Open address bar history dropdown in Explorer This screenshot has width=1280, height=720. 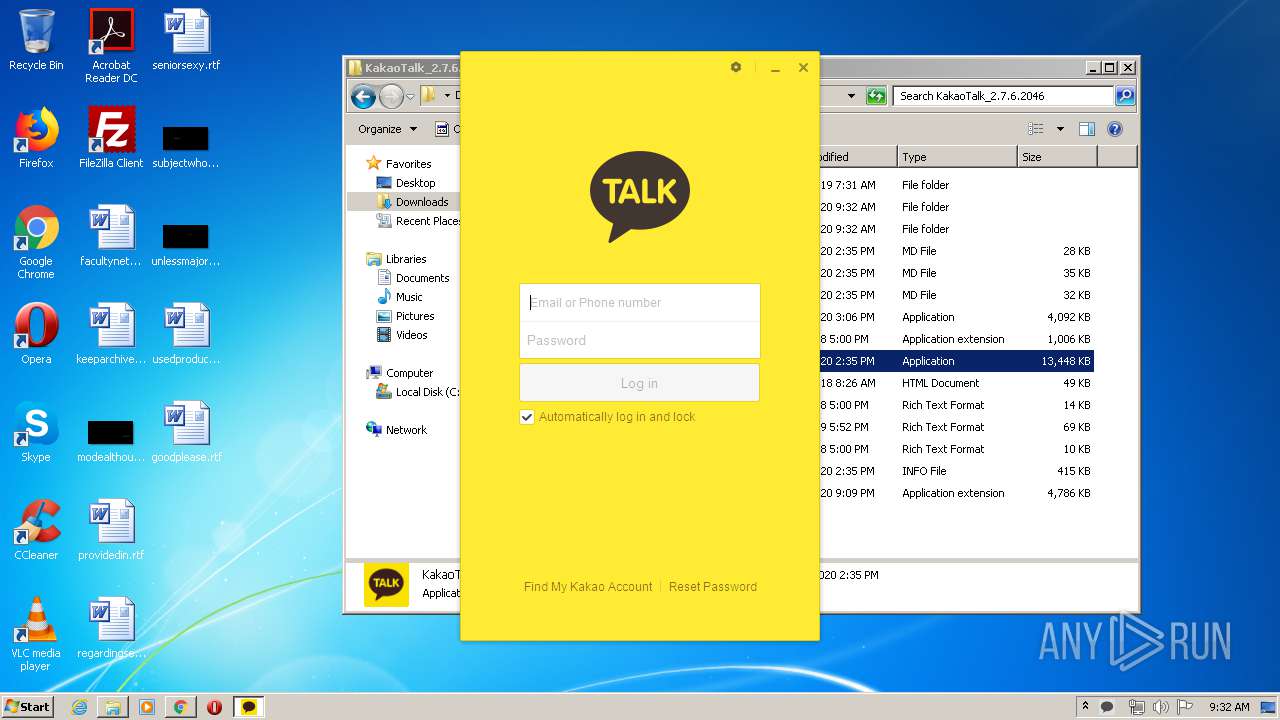851,96
